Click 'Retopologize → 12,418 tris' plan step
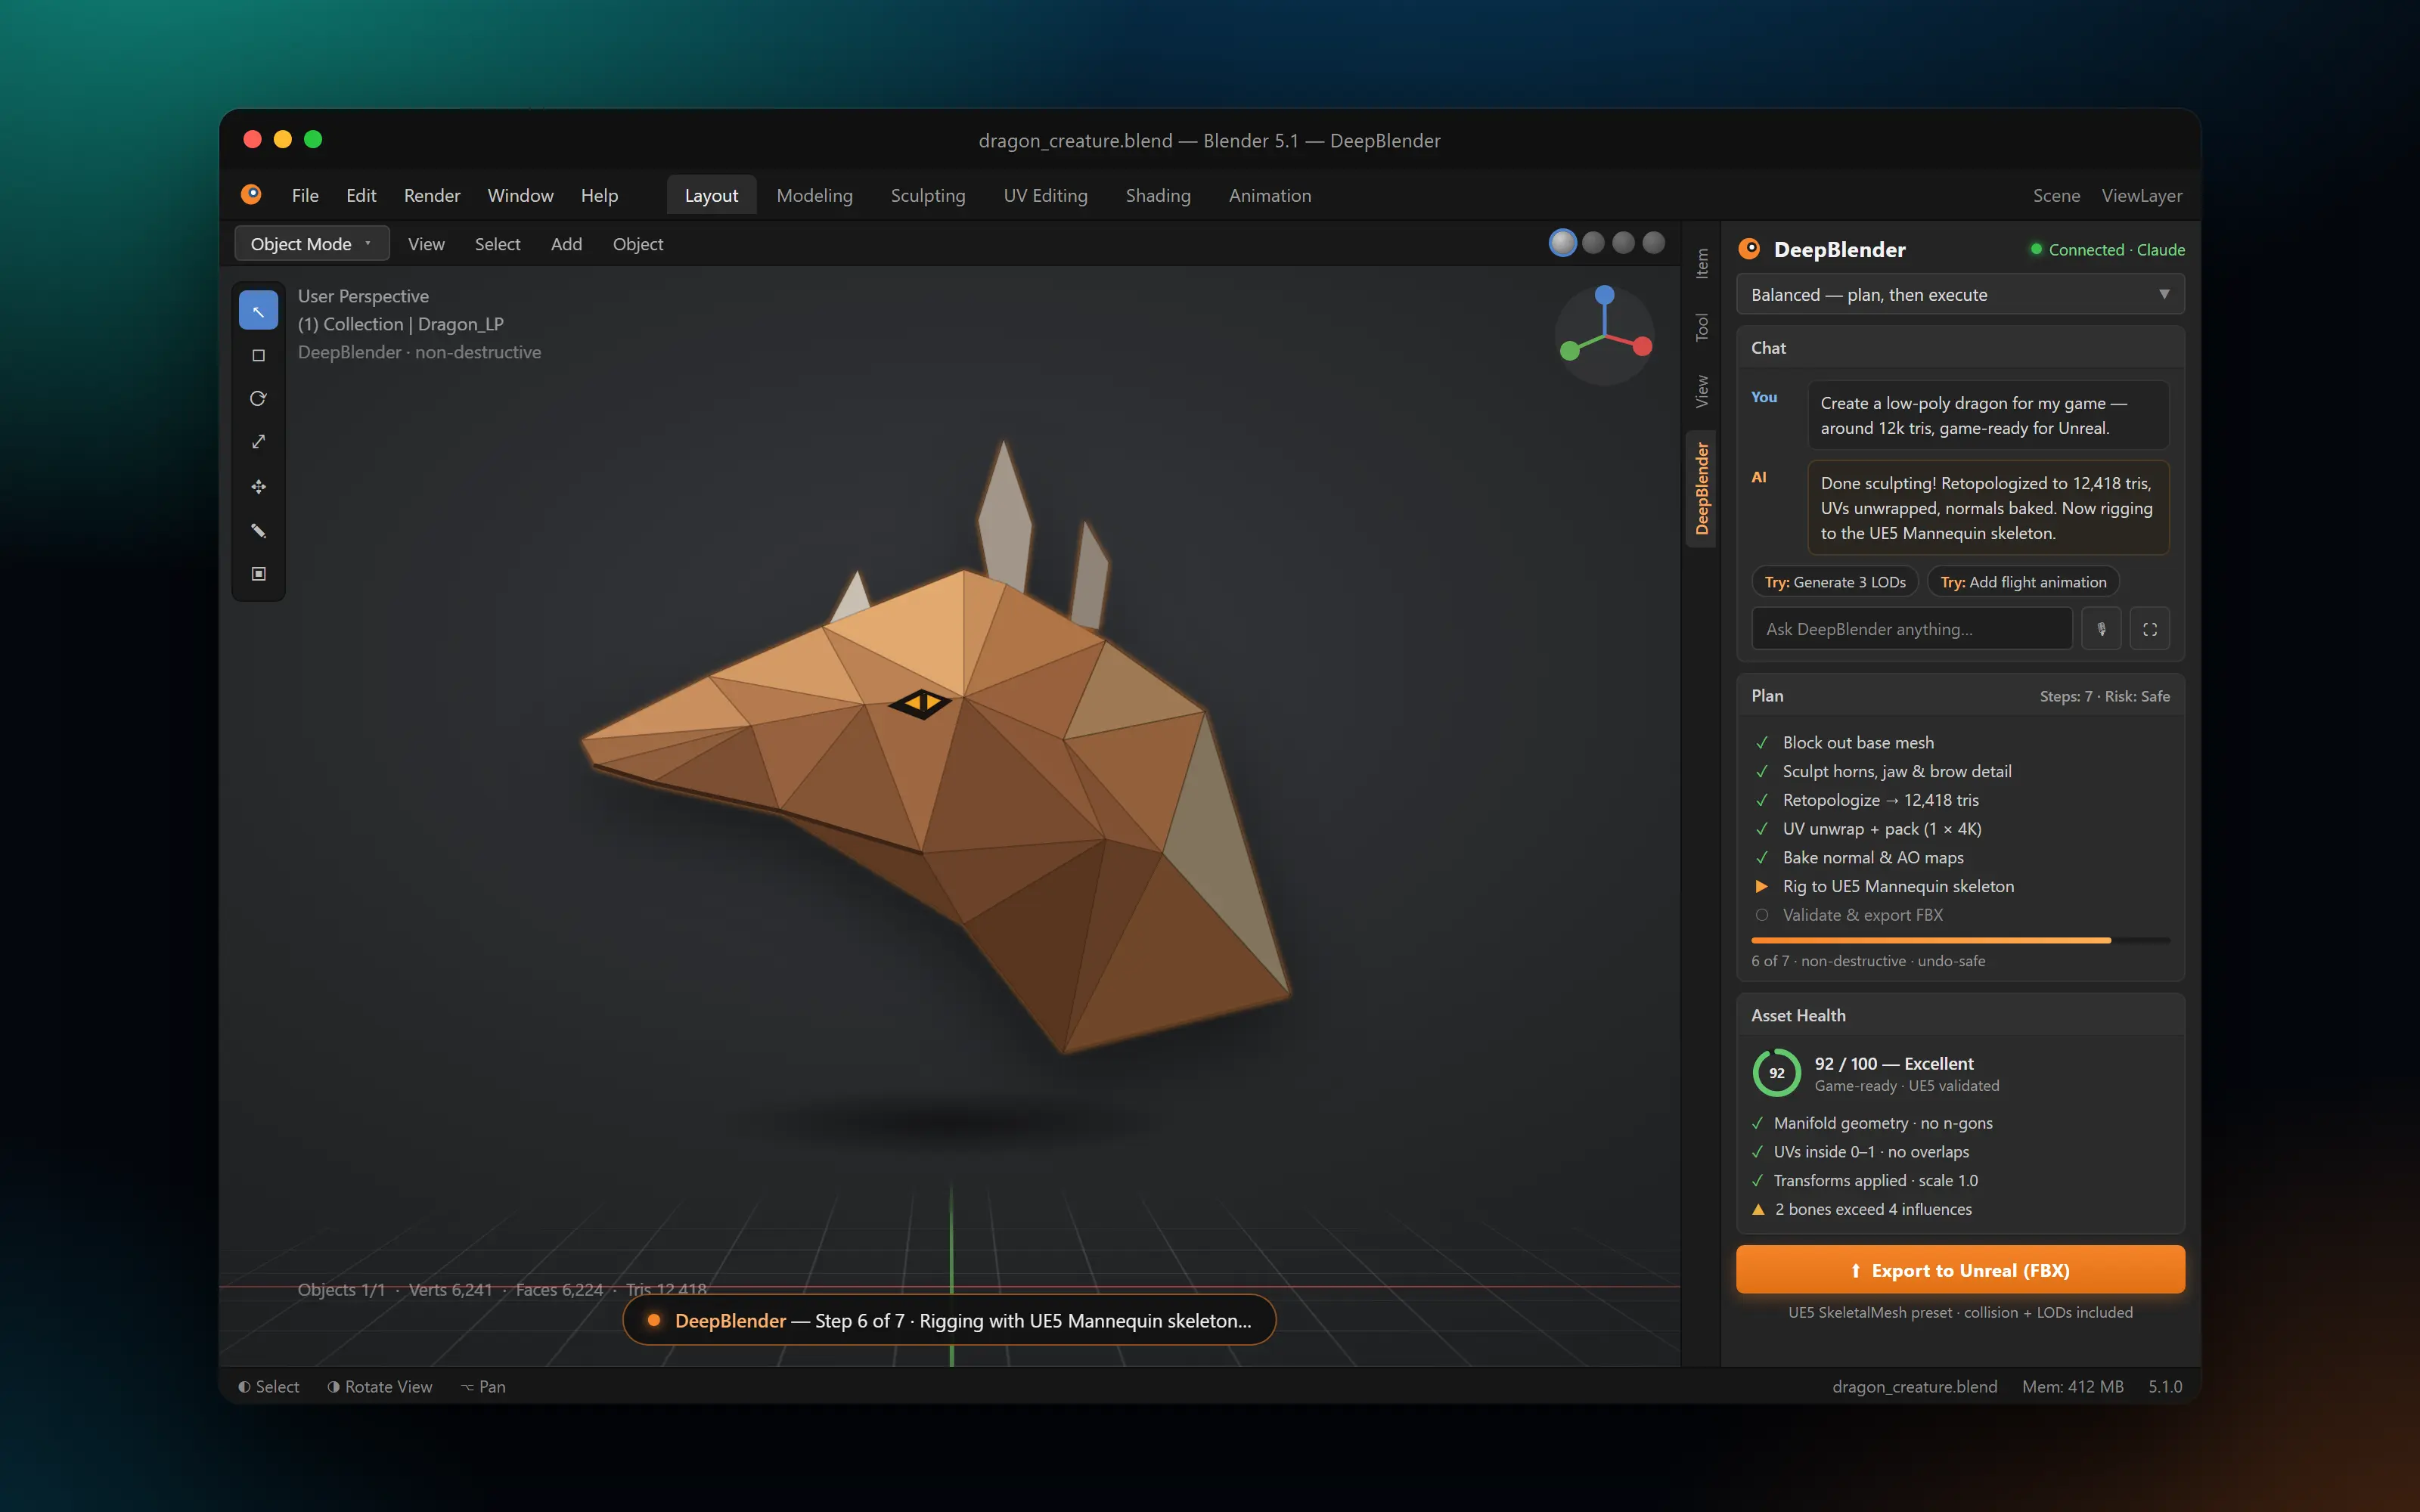 1880,800
